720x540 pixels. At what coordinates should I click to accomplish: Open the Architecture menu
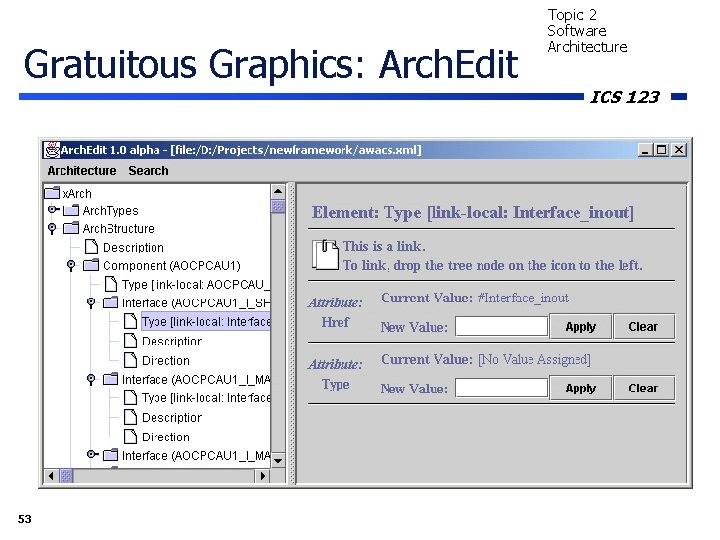[82, 171]
